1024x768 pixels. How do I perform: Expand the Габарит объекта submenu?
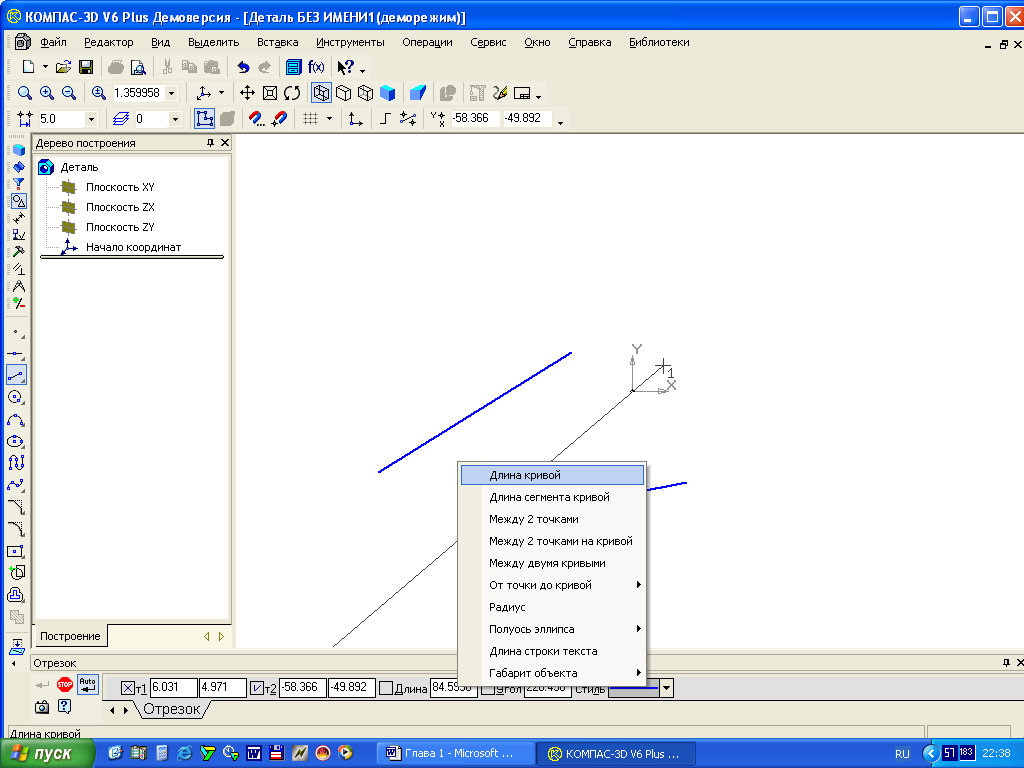click(552, 673)
